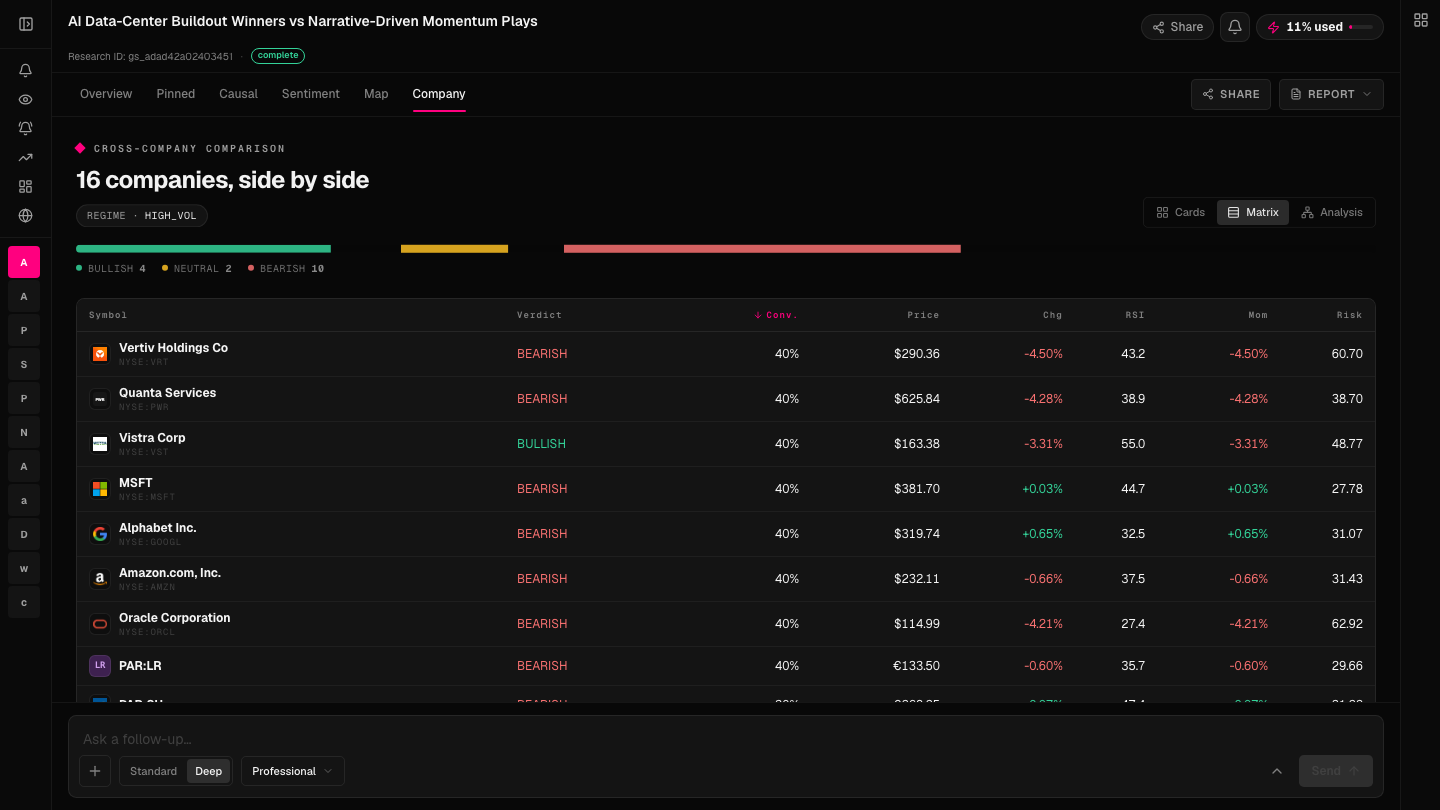Sort the table by Chg column
This screenshot has width=1440, height=810.
pos(1052,315)
